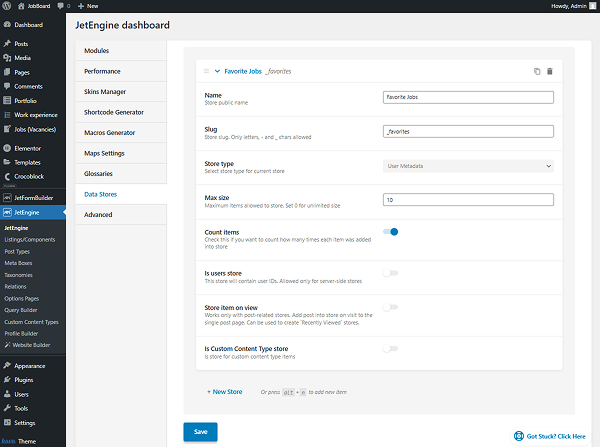Open the Glossaries tab
This screenshot has height=447, width=600.
point(121,173)
